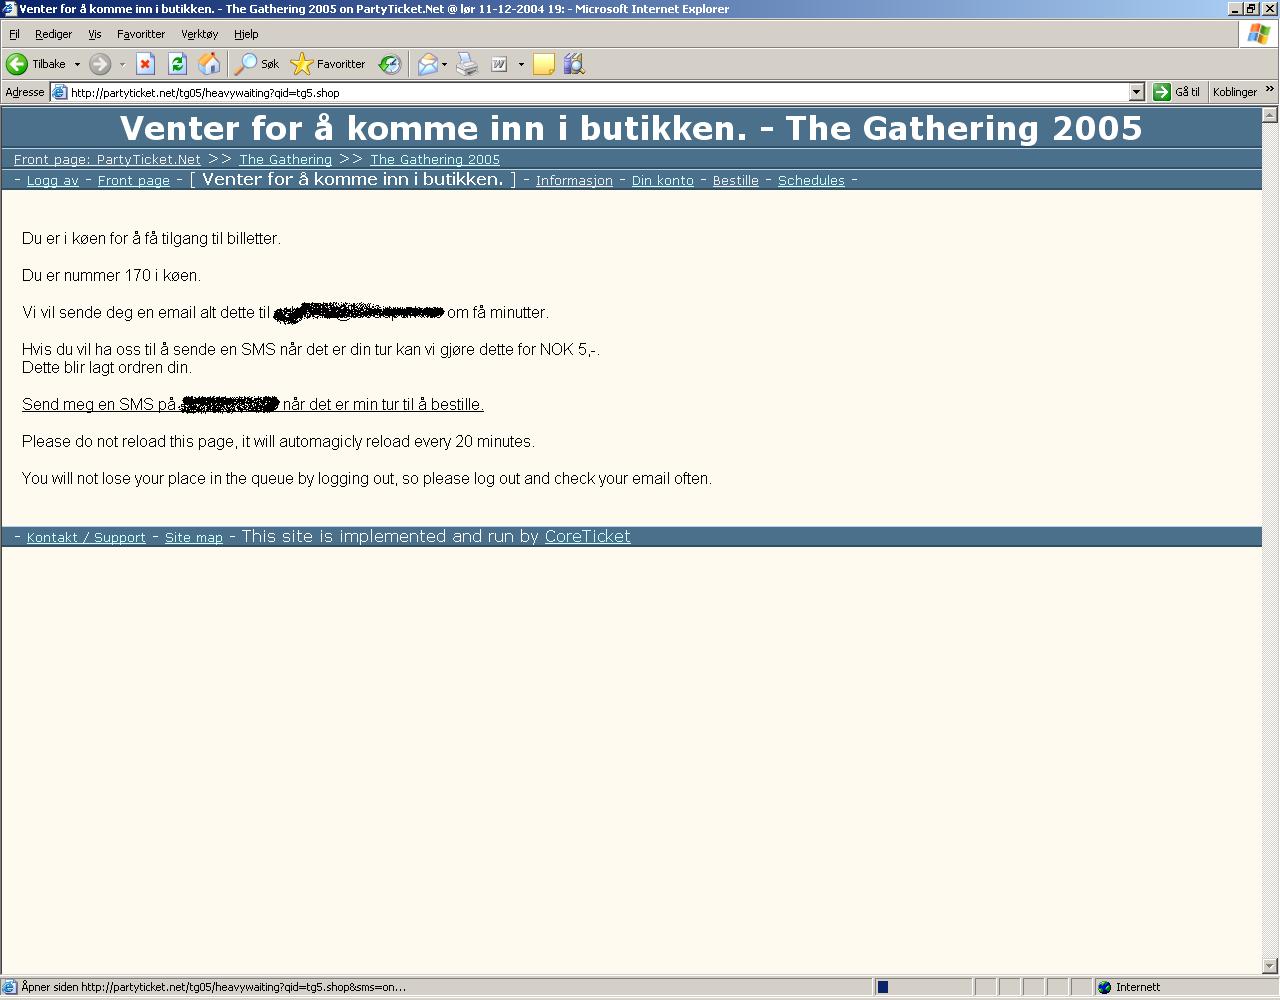
Task: Click the Koblinger toolbar label
Action: click(x=1234, y=92)
